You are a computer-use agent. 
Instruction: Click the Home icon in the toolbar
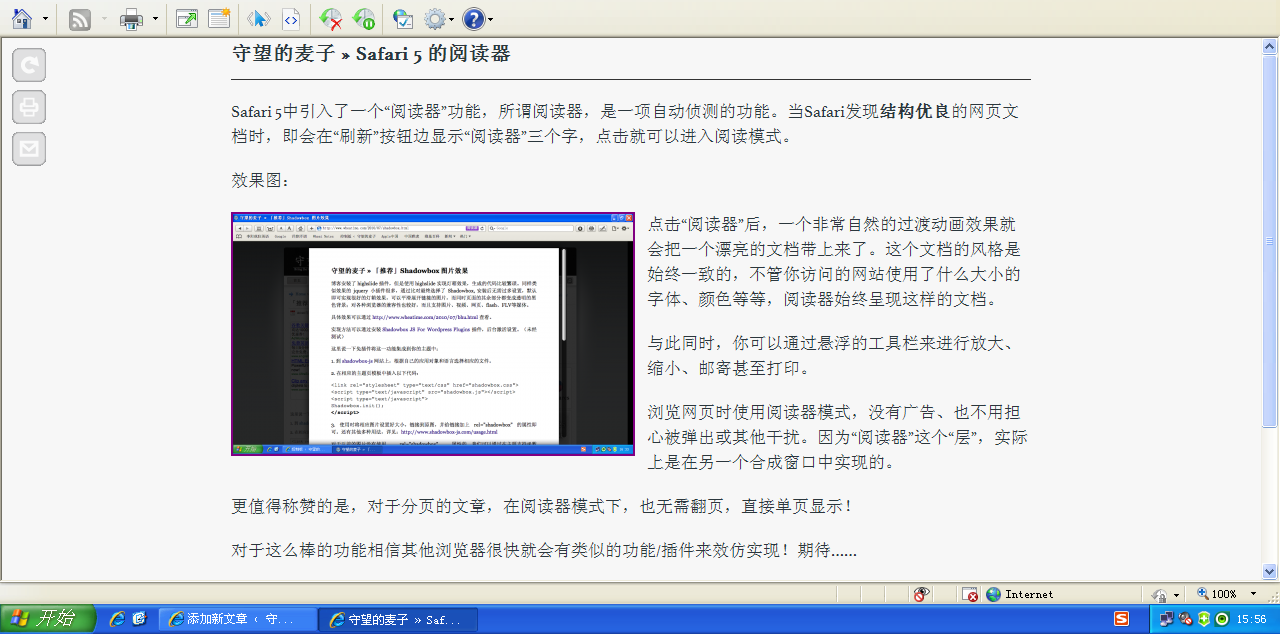point(22,18)
